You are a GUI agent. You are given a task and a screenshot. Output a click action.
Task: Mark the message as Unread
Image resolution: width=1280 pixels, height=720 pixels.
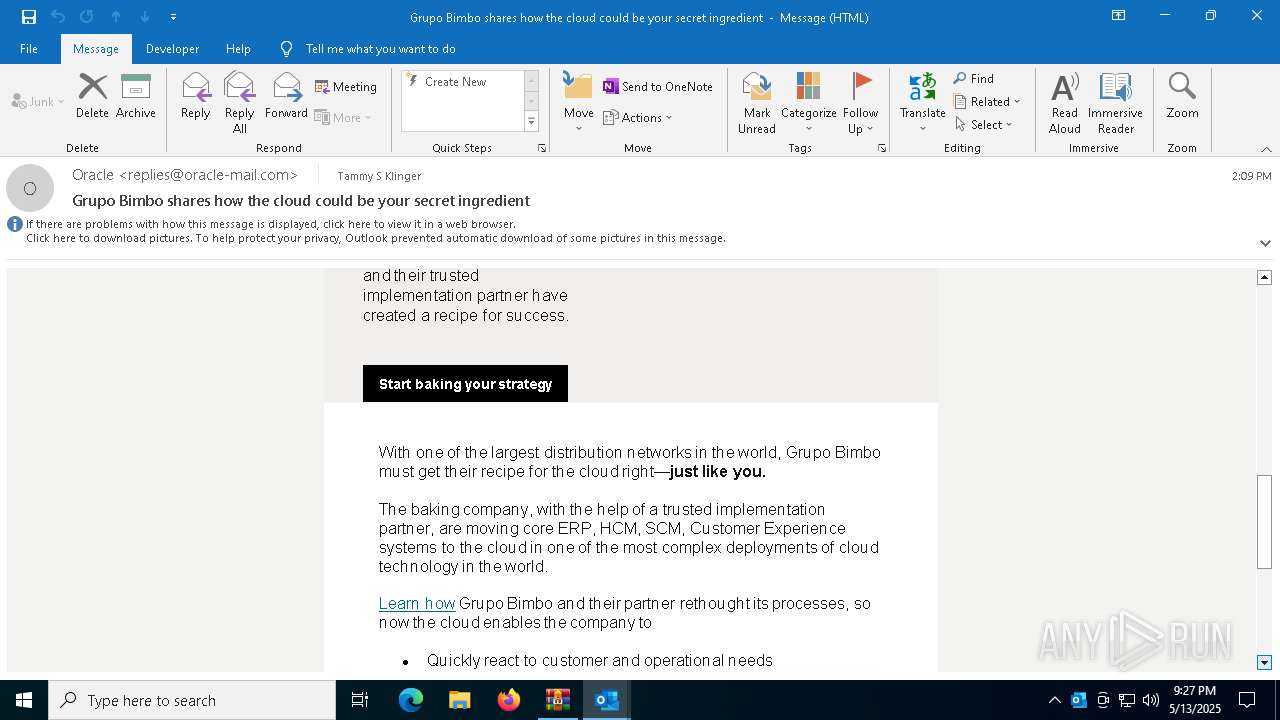[x=757, y=103]
